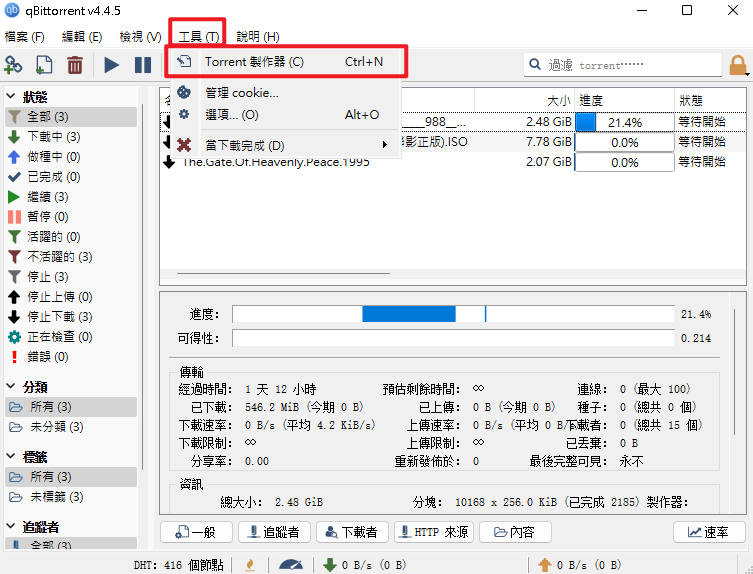Select the 所有 (3) category under 分類

tap(71, 407)
